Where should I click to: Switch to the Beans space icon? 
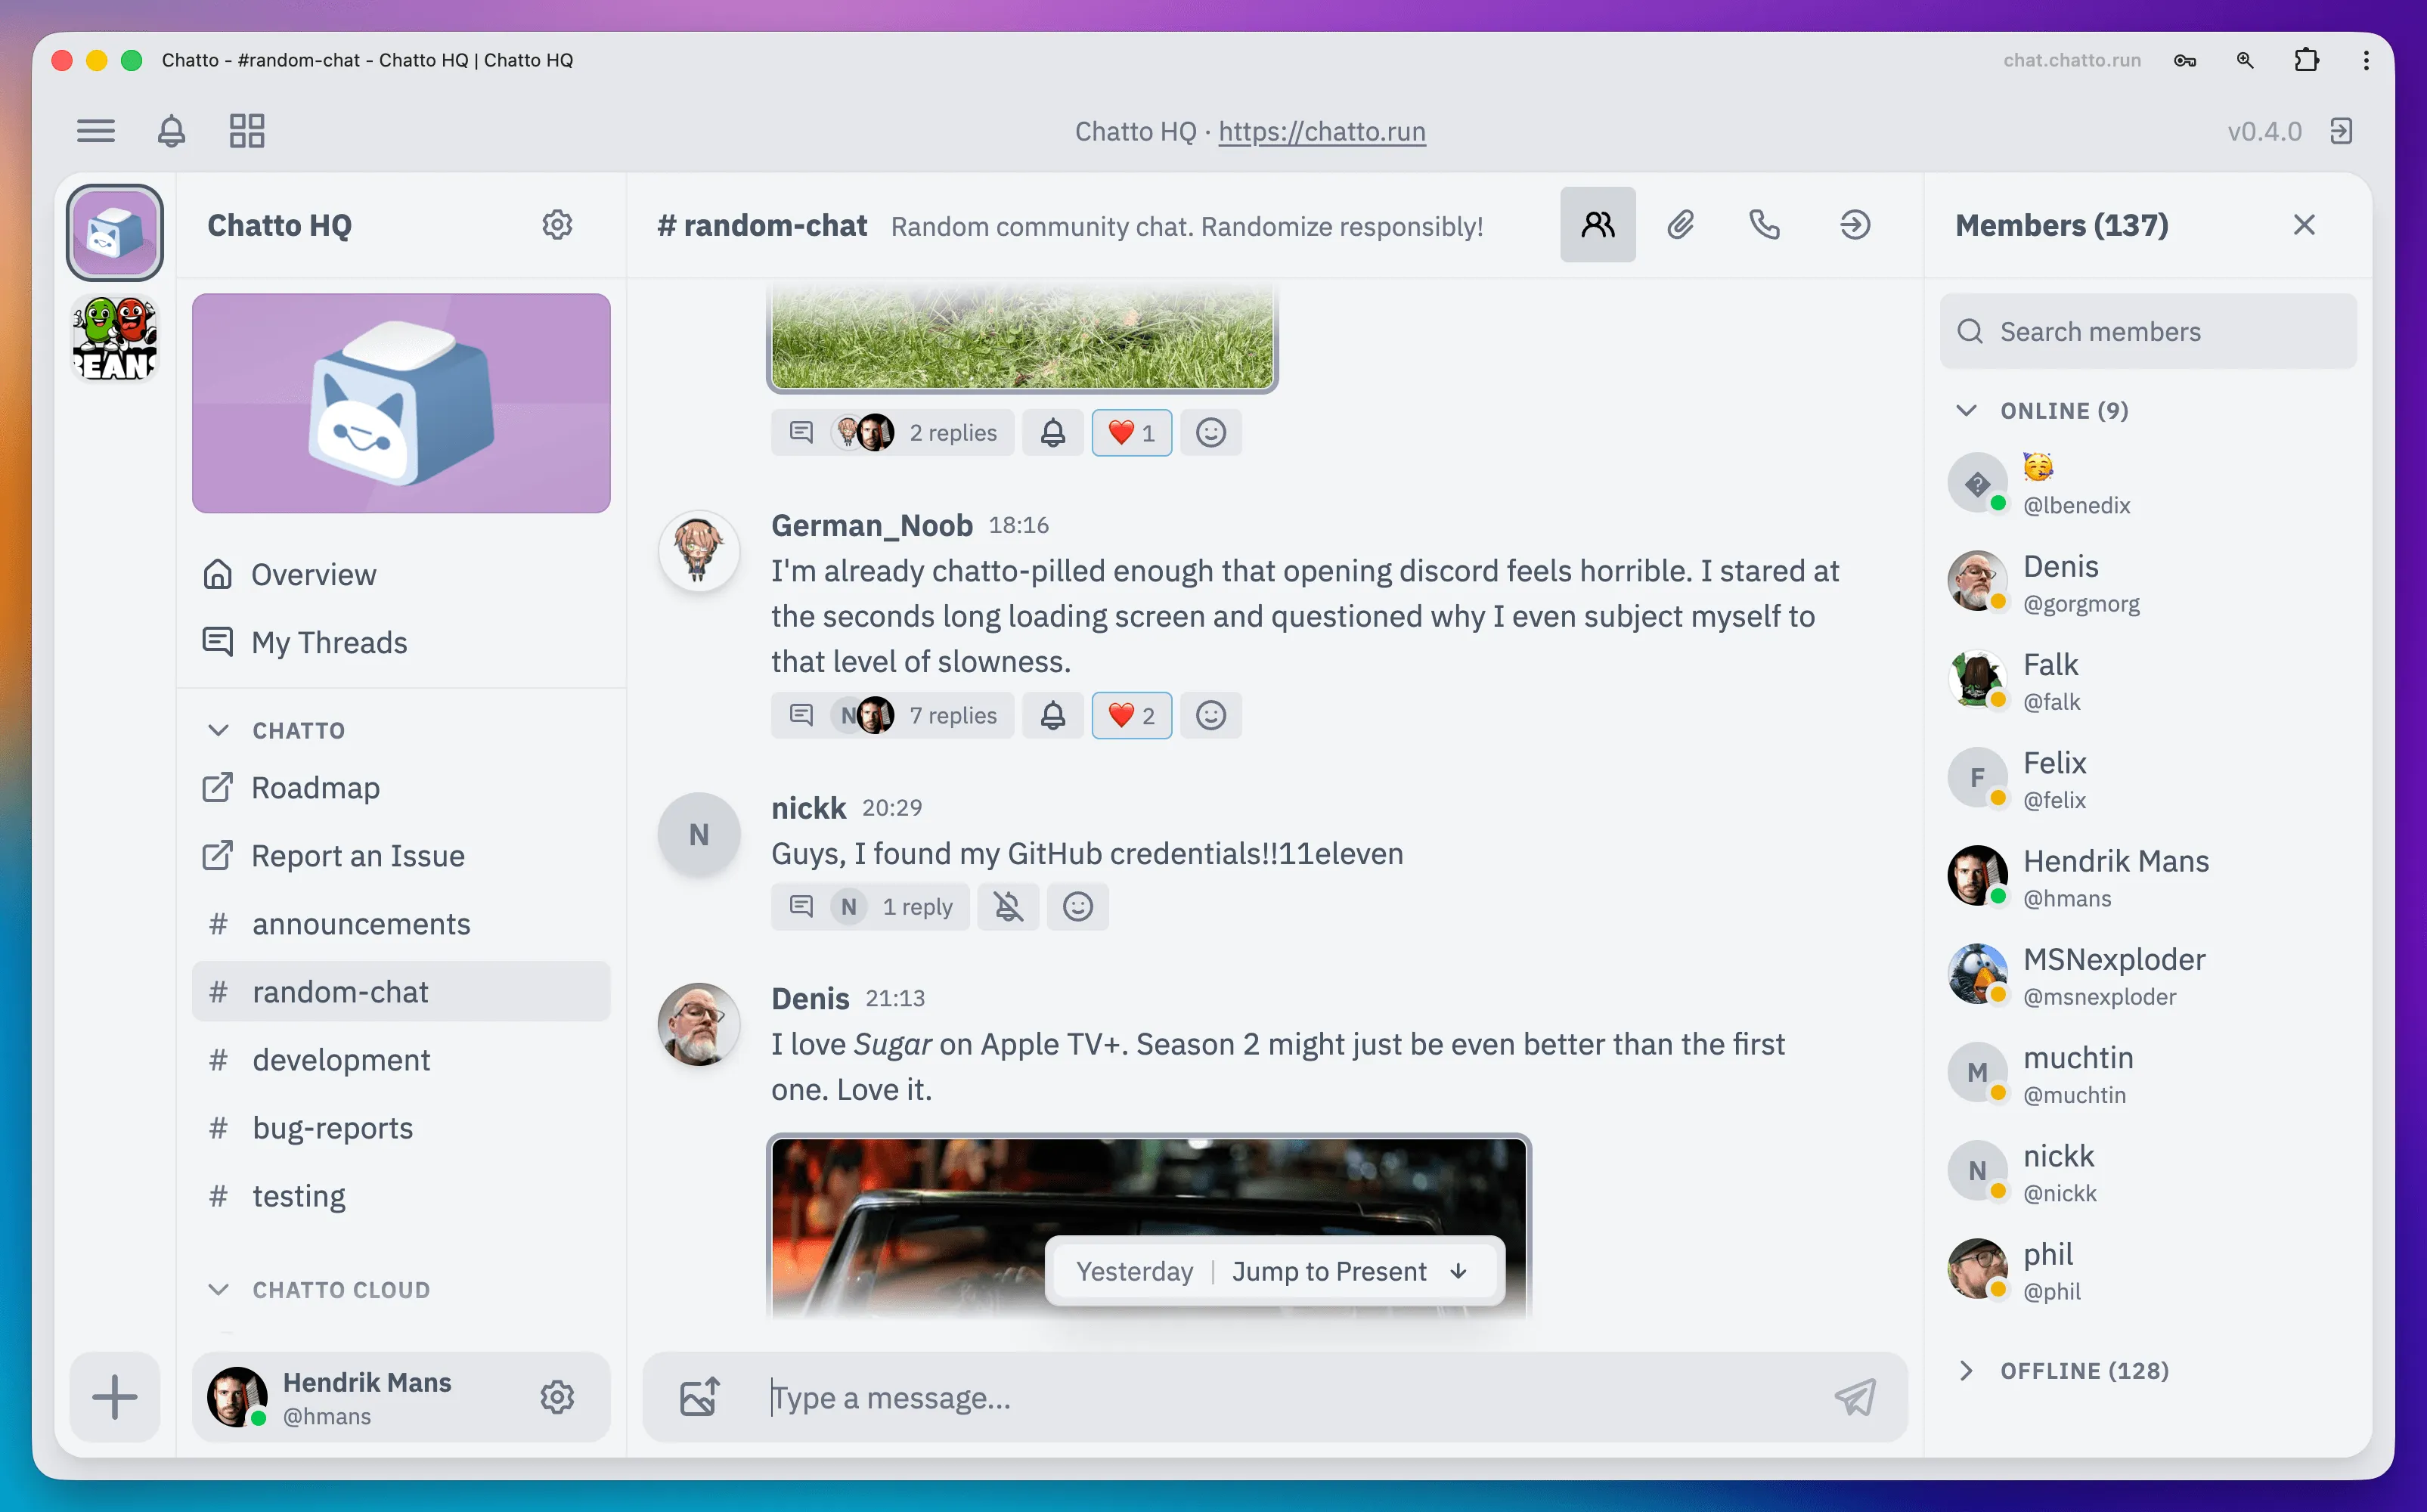(115, 339)
